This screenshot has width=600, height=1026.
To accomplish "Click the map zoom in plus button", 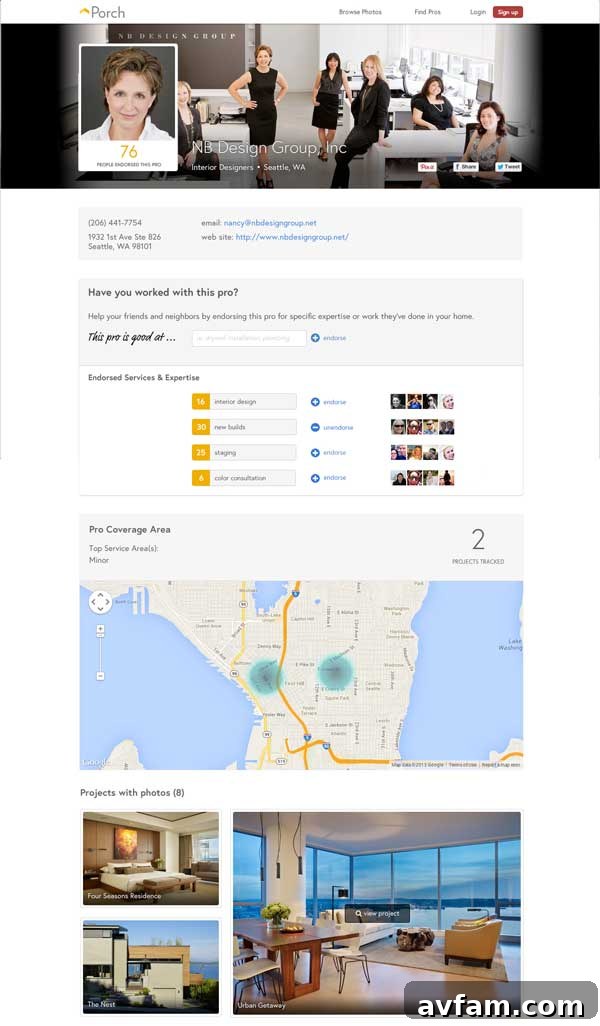I will pyautogui.click(x=100, y=629).
